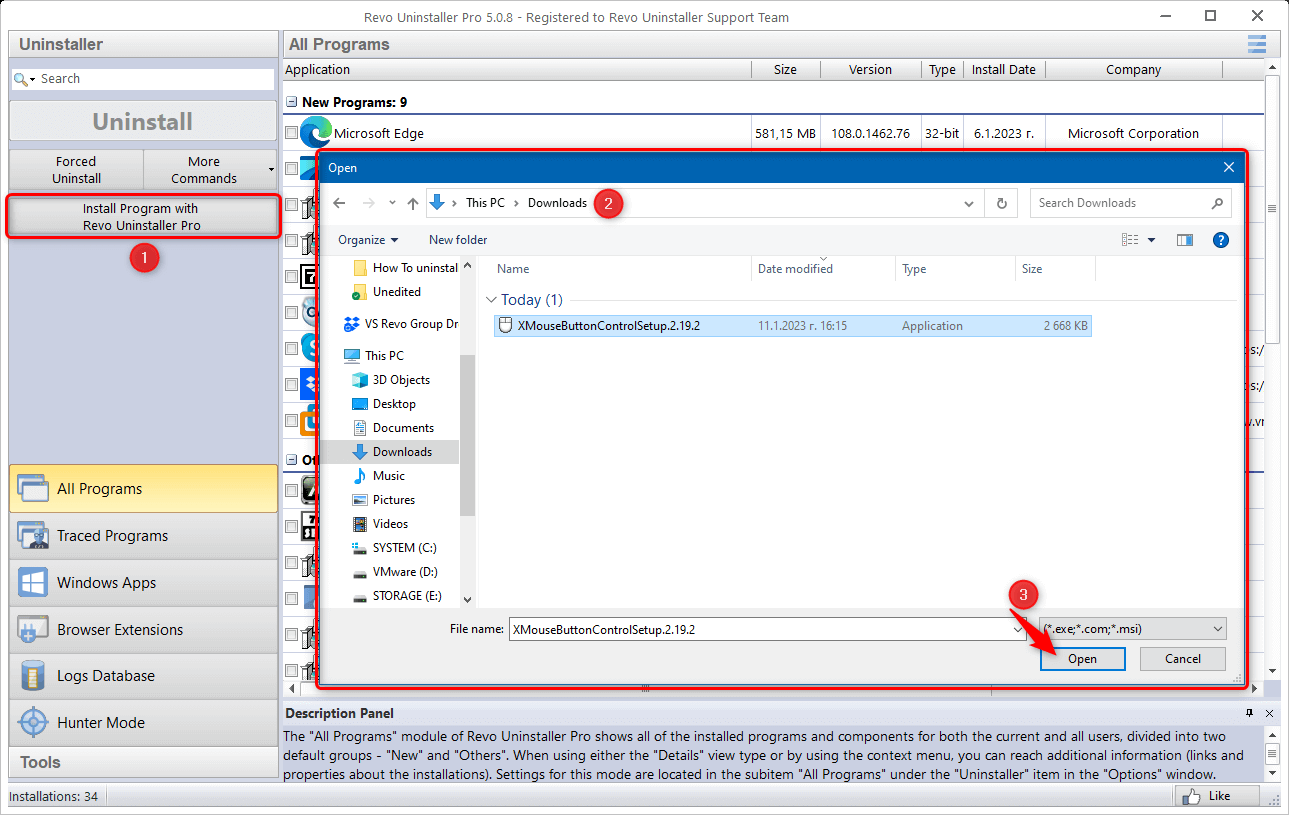Click the Open button
1289x815 pixels.
point(1082,659)
